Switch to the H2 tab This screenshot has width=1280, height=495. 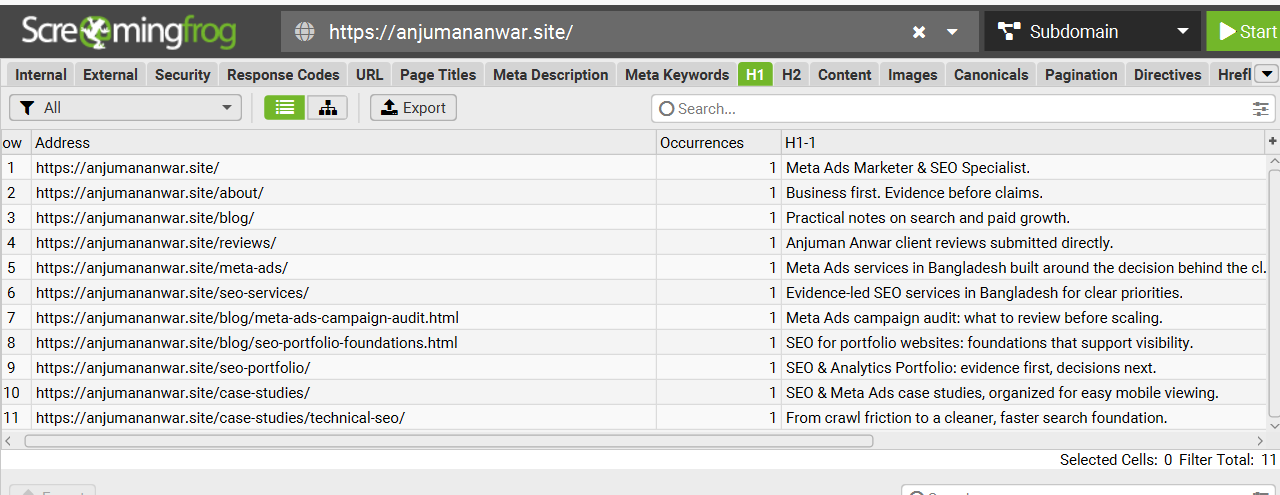click(791, 74)
